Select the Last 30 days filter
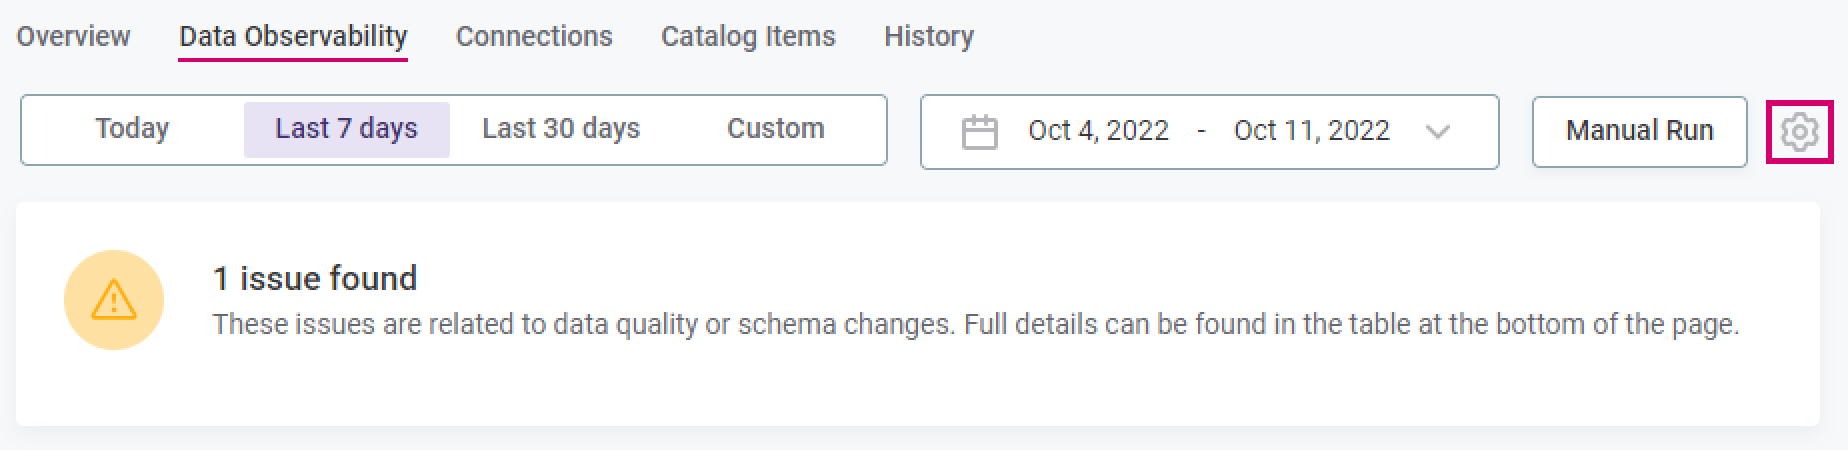The image size is (1848, 450). pyautogui.click(x=561, y=129)
